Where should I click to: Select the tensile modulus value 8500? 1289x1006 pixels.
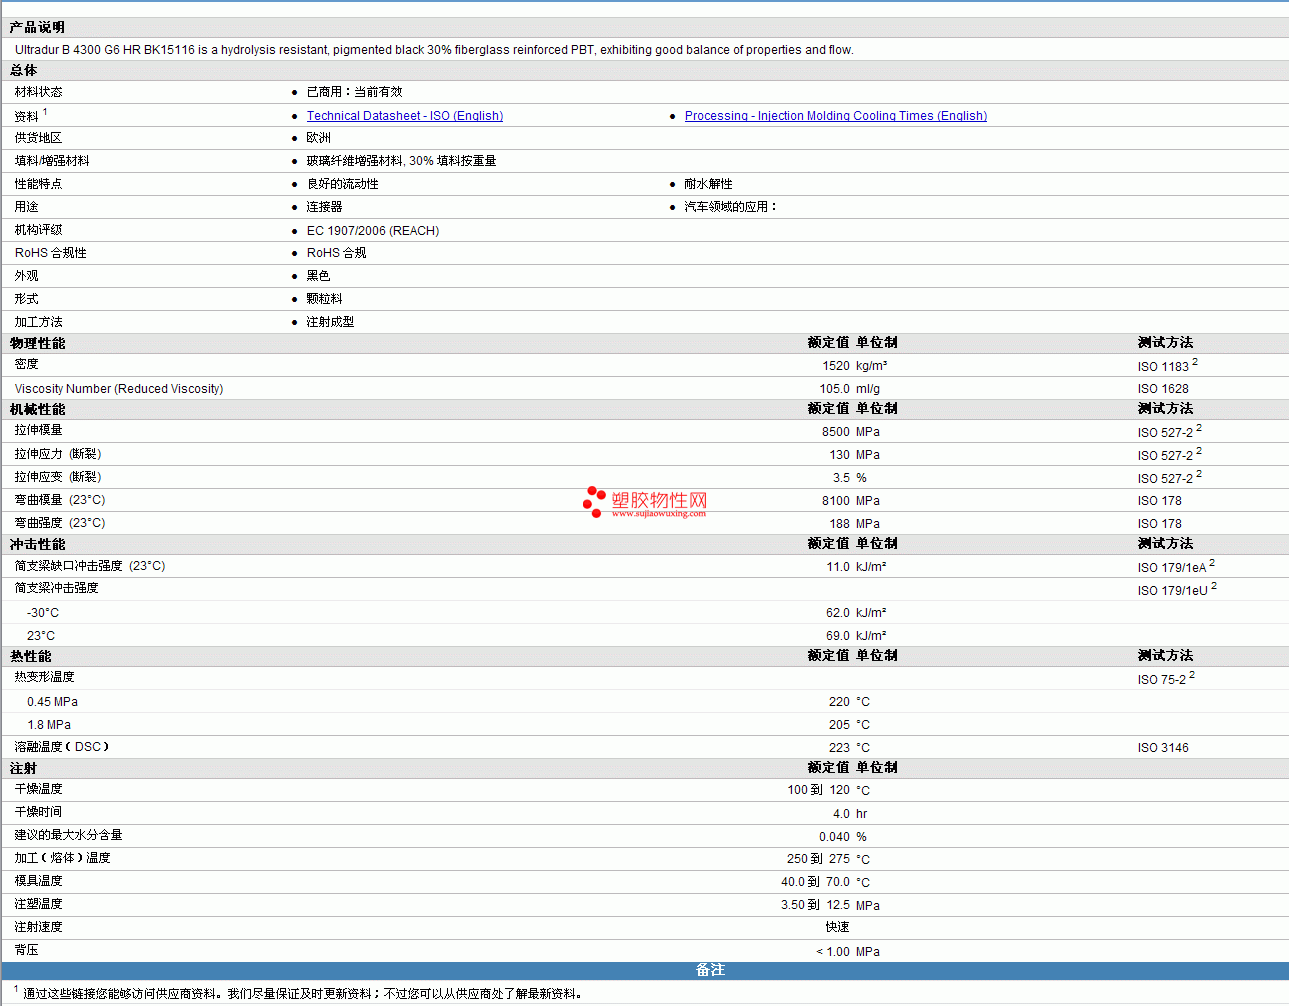pyautogui.click(x=836, y=432)
